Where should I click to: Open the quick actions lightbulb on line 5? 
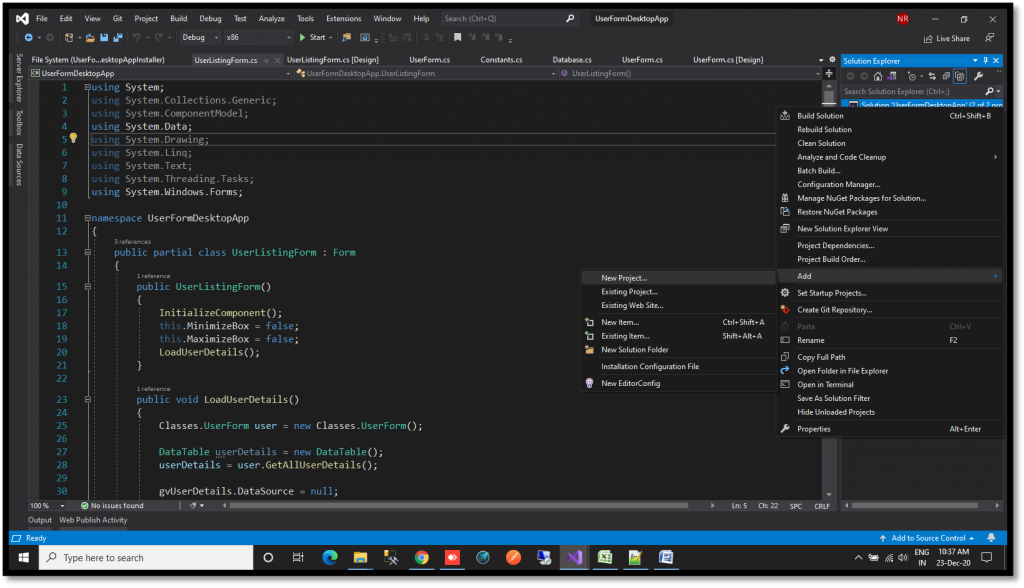click(x=72, y=140)
